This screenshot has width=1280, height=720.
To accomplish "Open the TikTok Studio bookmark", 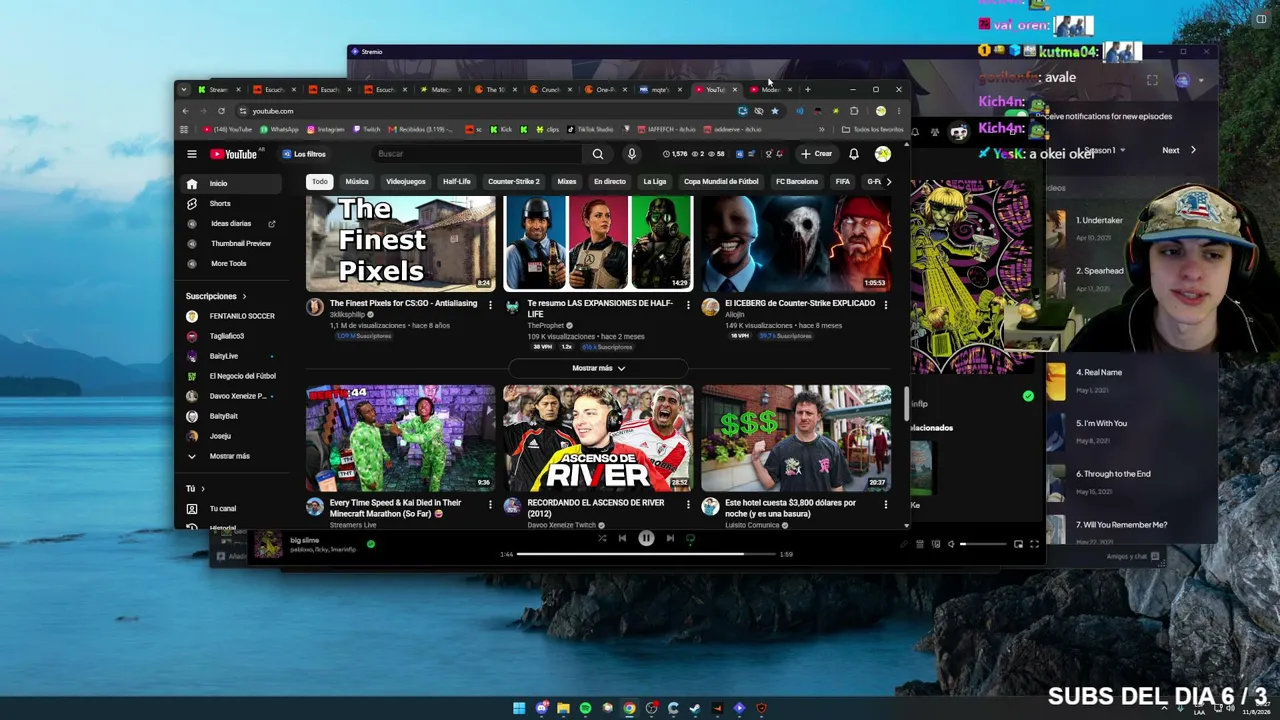I will tap(590, 129).
